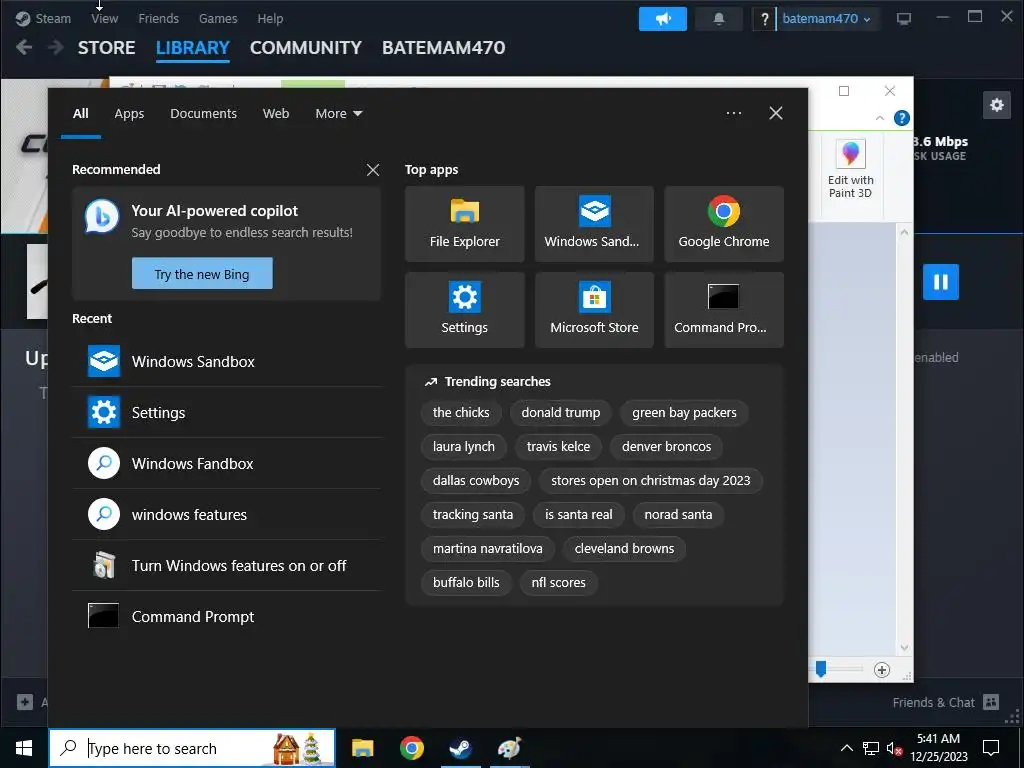Search stores open on christmas day 2023
Viewport: 1024px width, 768px height.
click(650, 481)
